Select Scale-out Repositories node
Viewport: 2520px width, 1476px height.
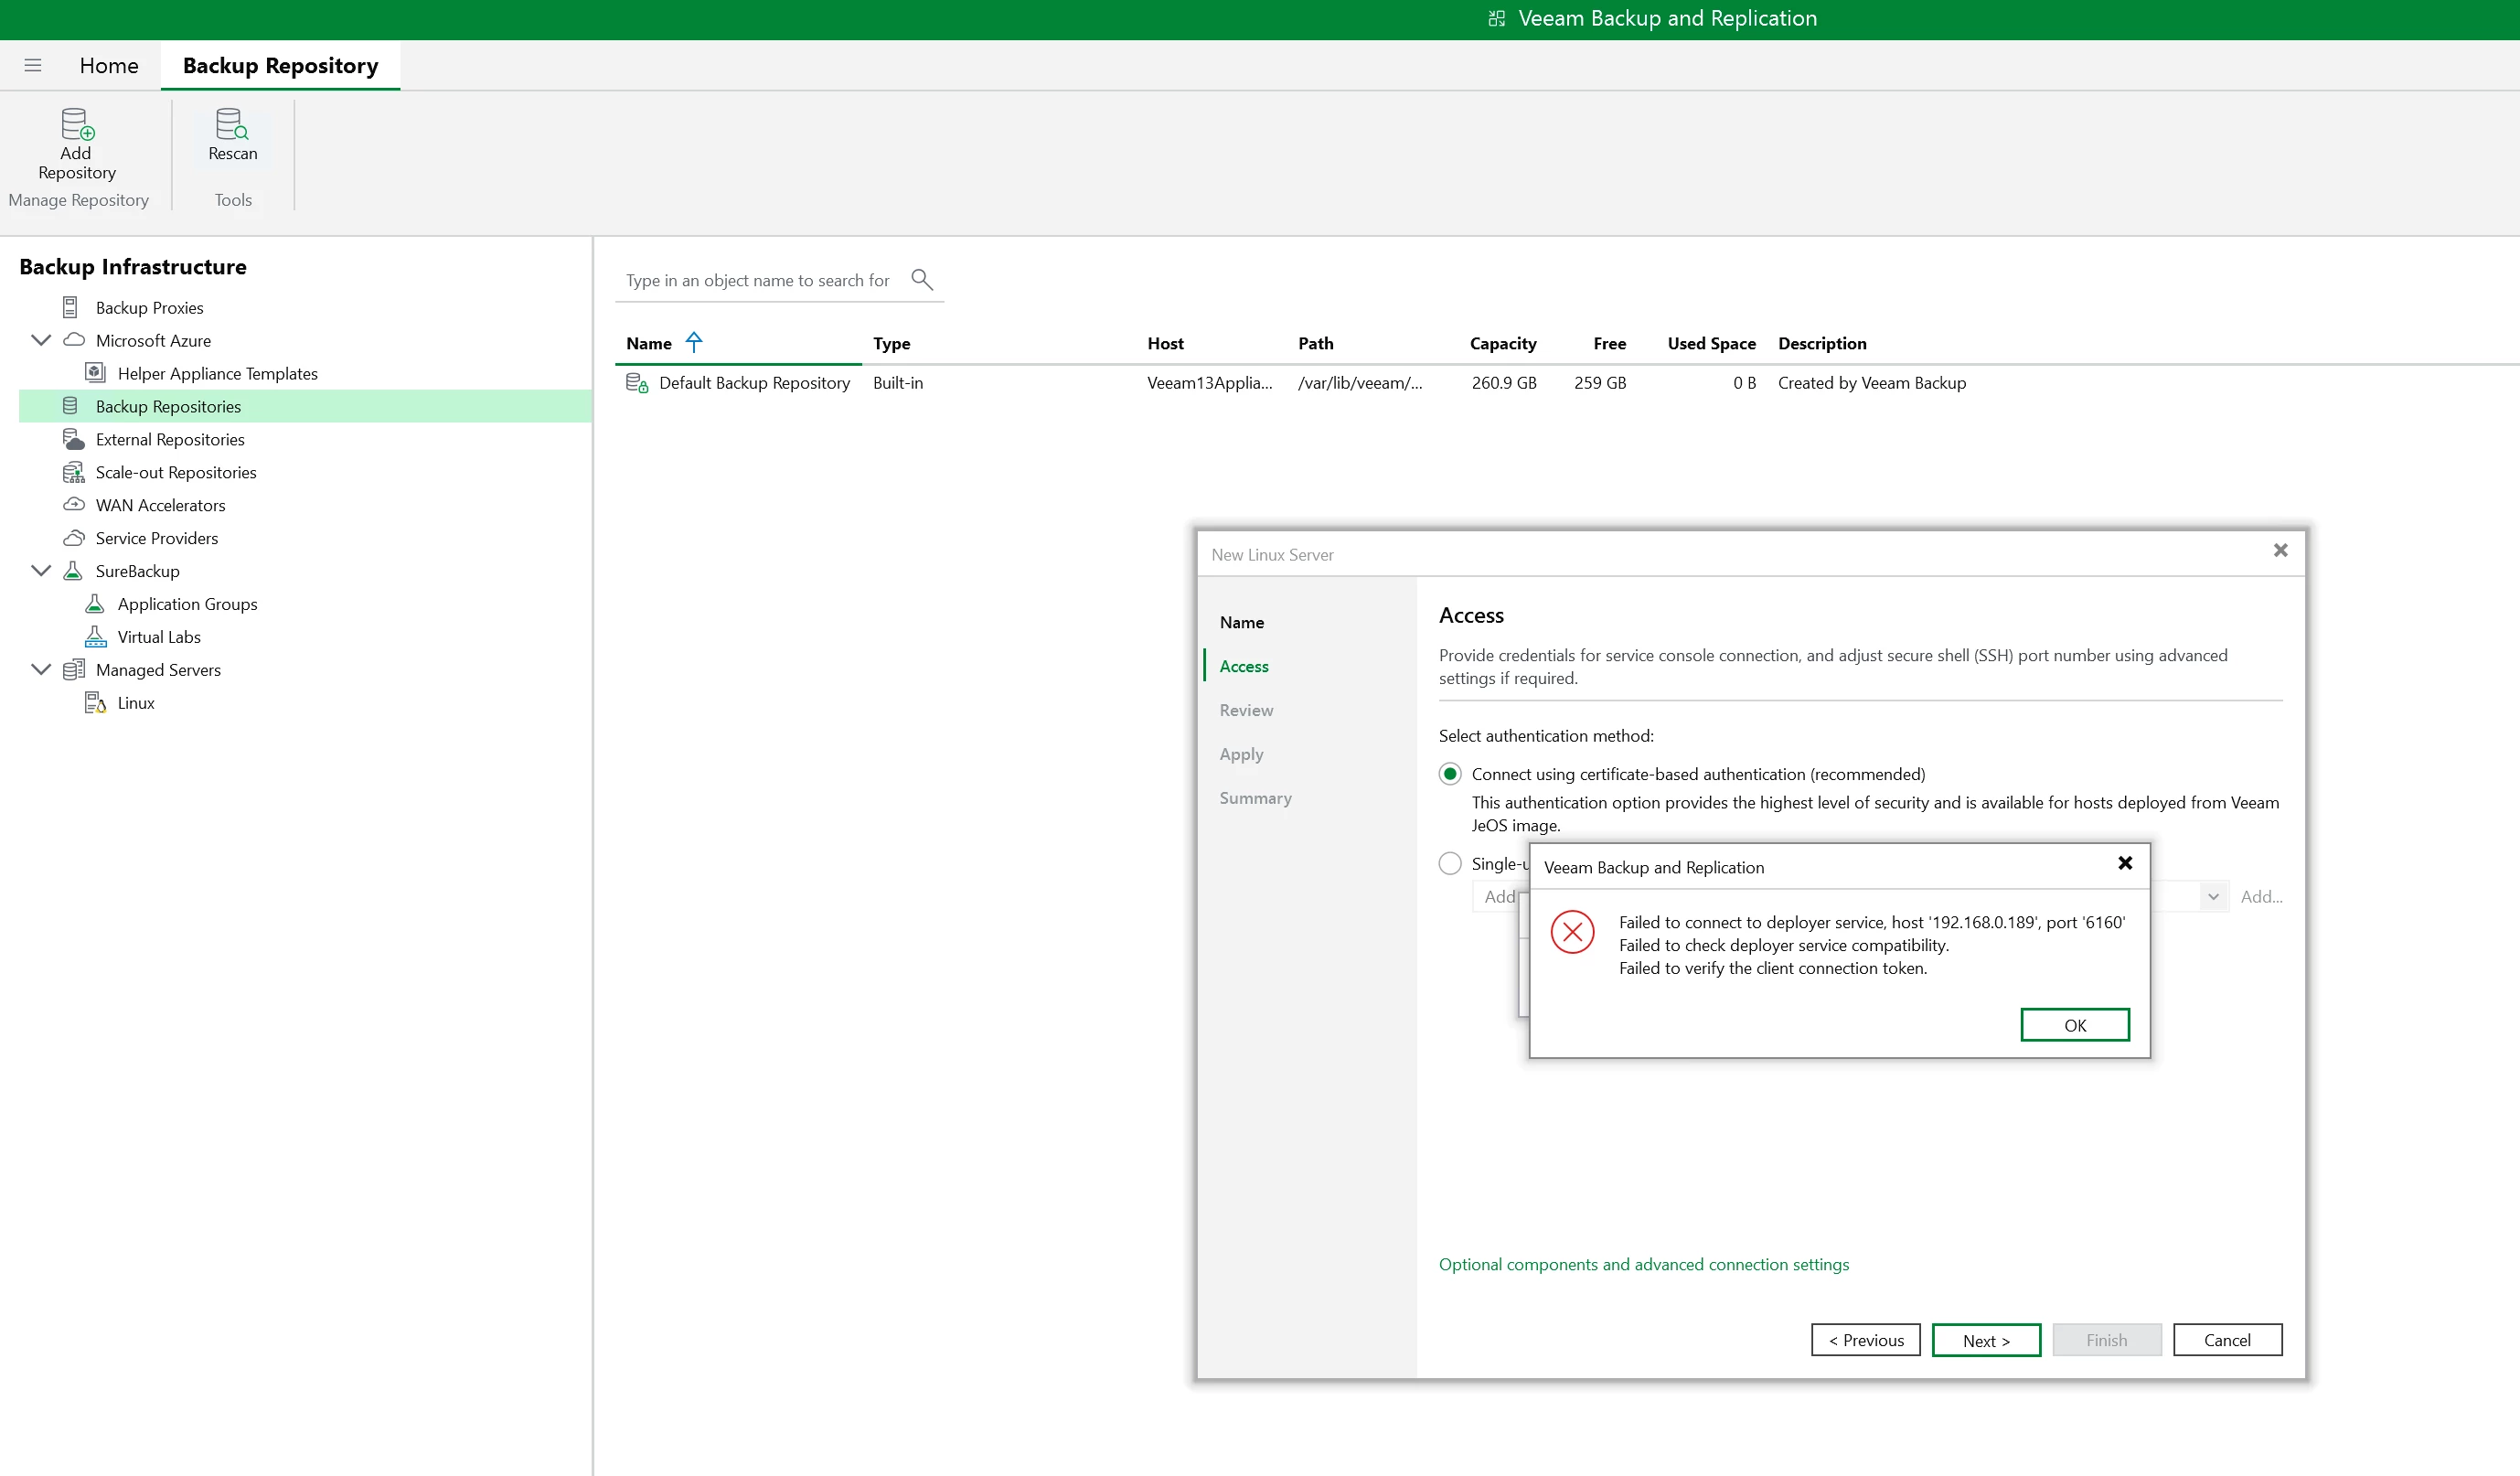(x=175, y=472)
